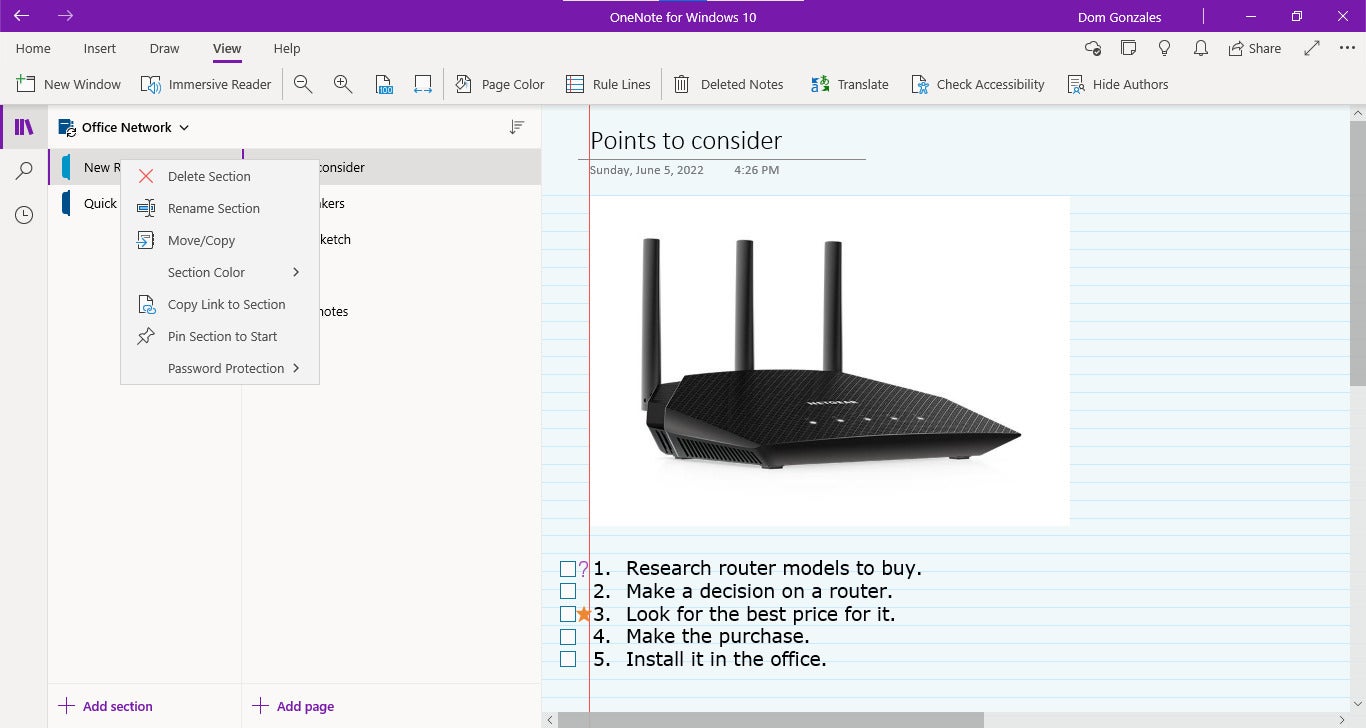Click the orange star tag on item 3

pos(584,614)
